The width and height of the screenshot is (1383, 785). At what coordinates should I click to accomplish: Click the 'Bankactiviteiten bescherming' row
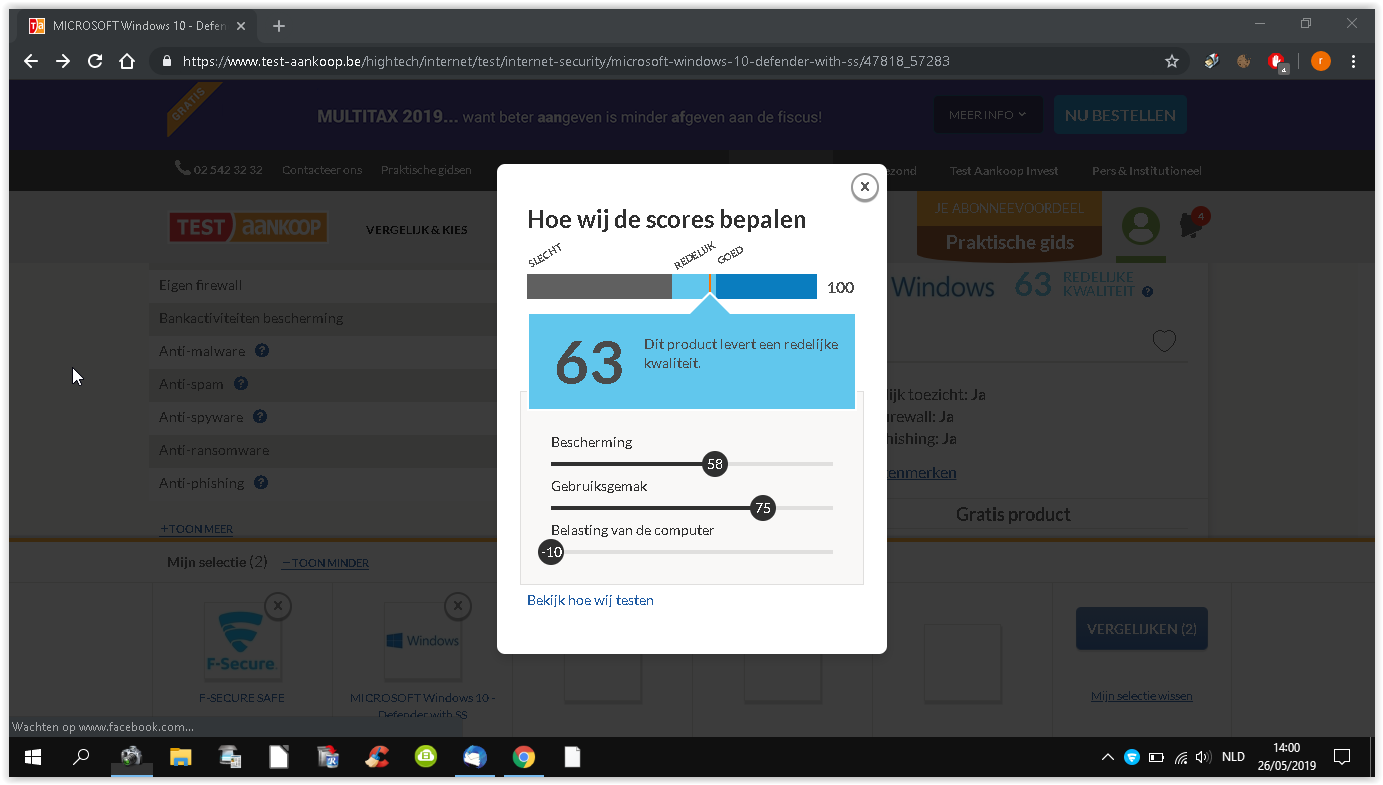click(323, 318)
